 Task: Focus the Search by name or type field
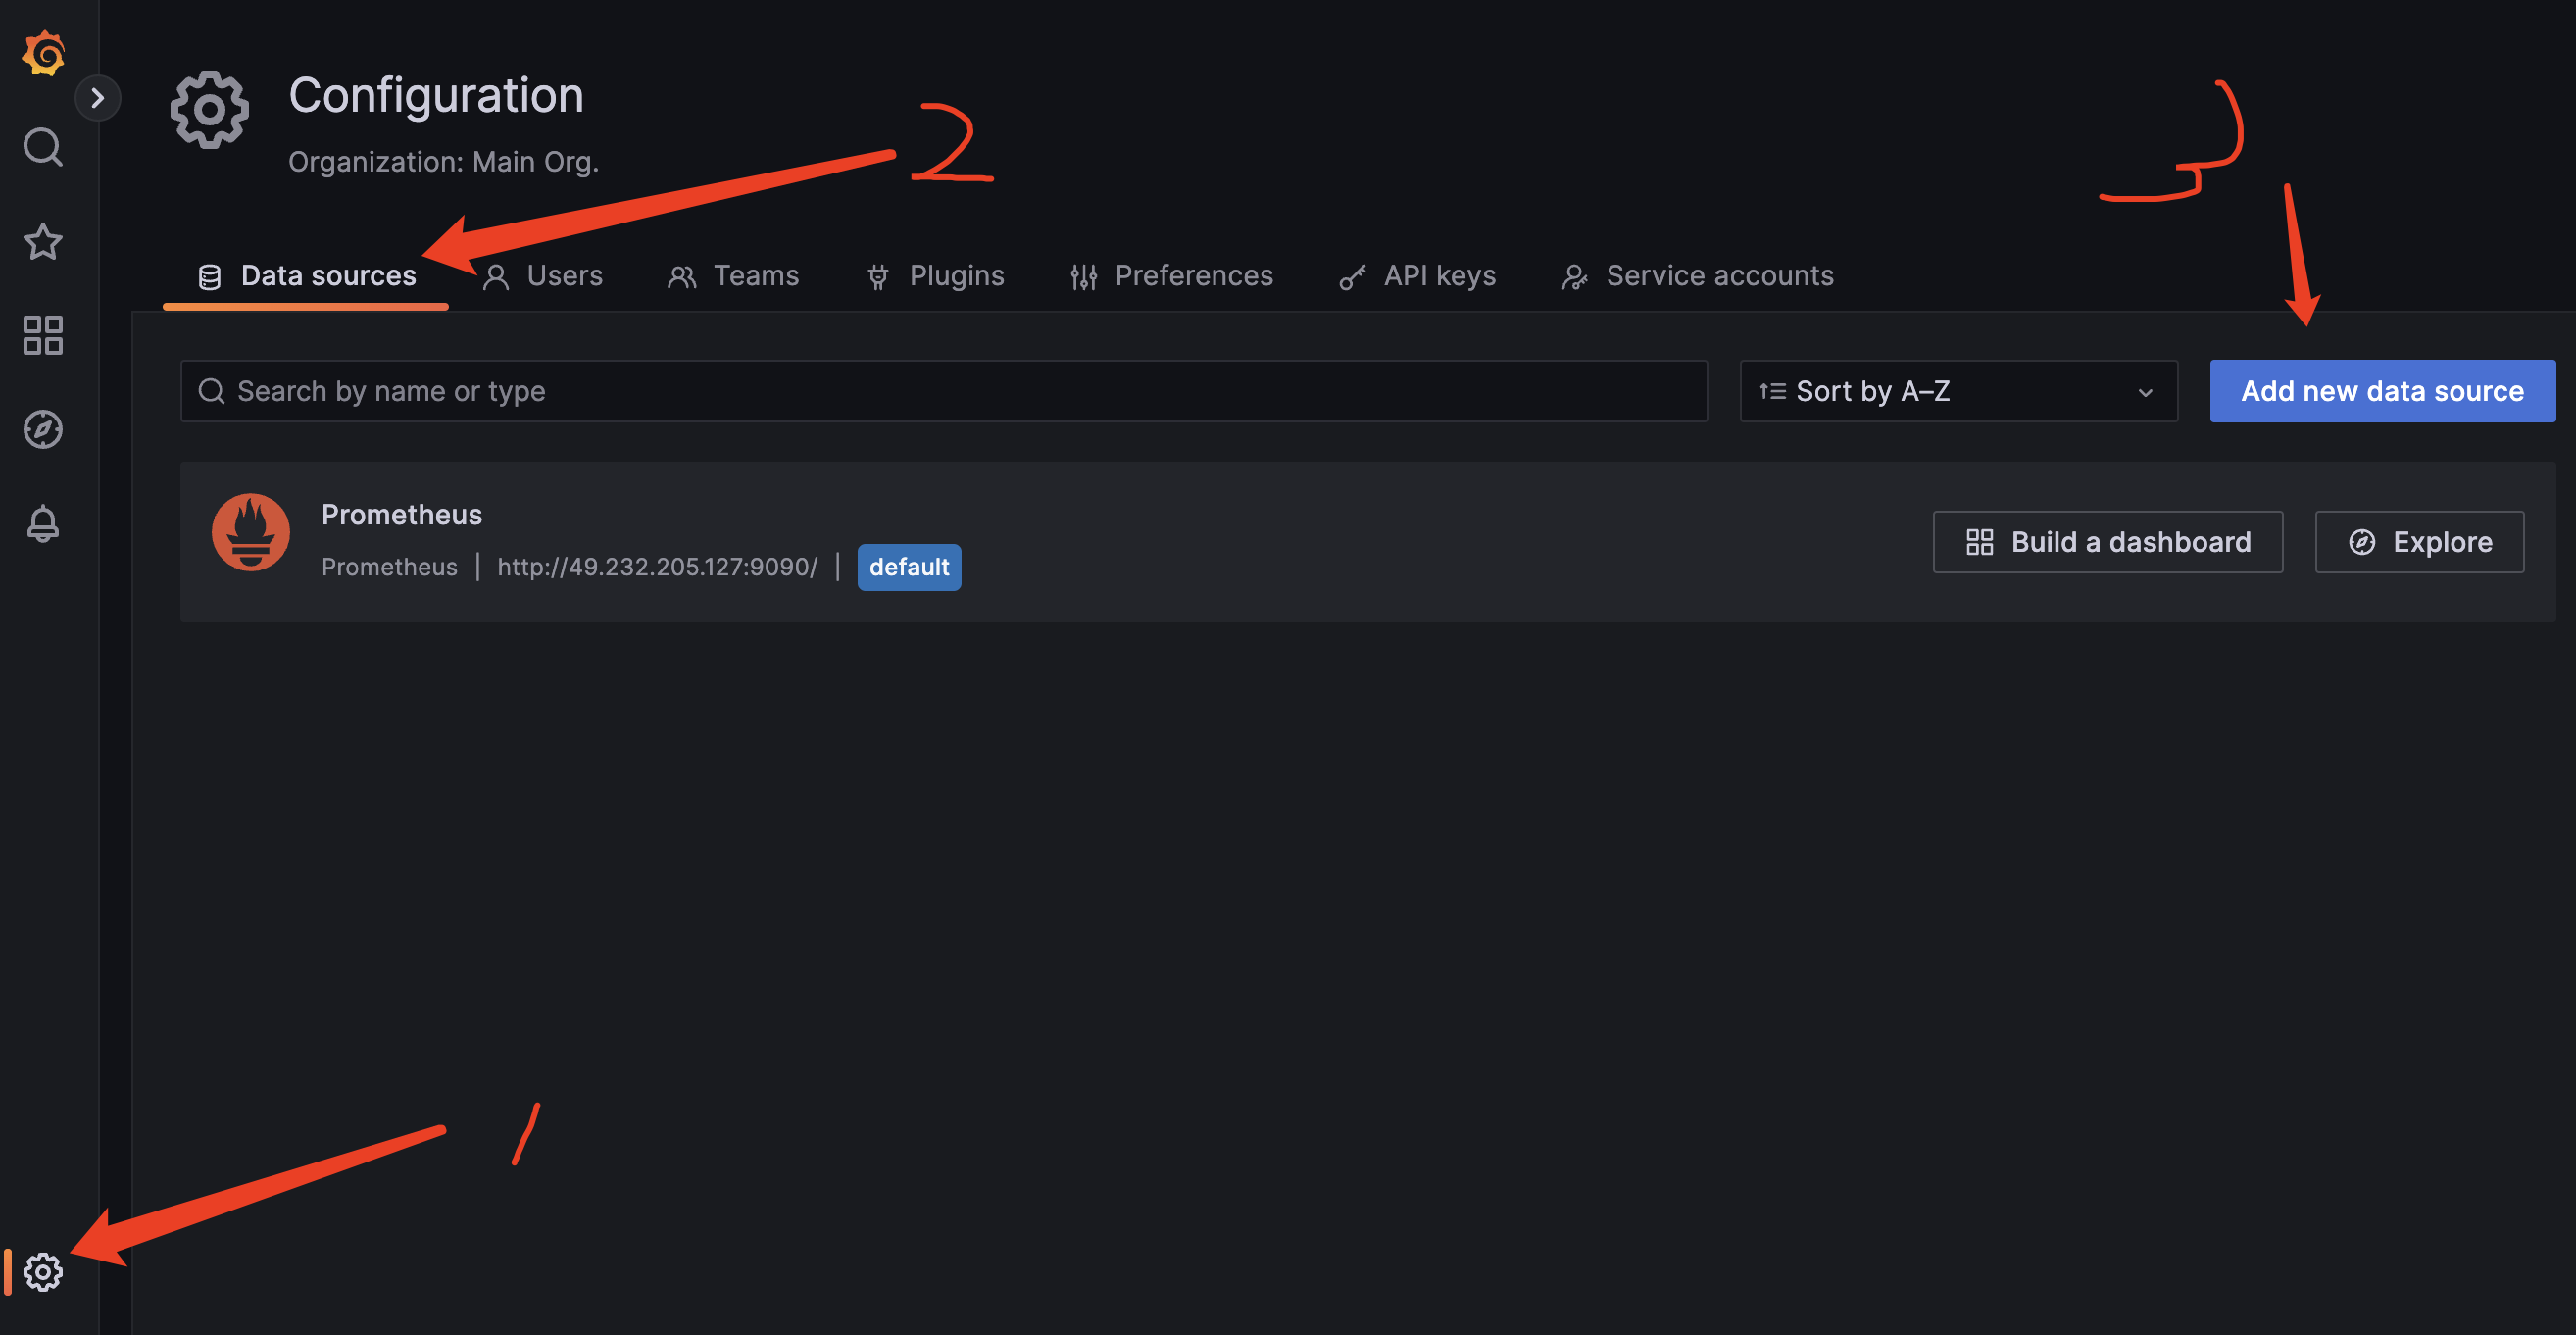tap(944, 391)
